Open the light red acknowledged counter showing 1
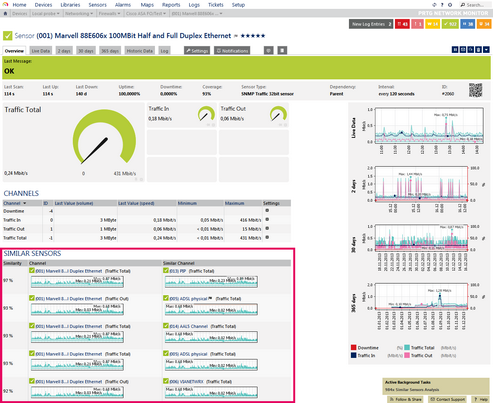The image size is (493, 403). [417, 24]
